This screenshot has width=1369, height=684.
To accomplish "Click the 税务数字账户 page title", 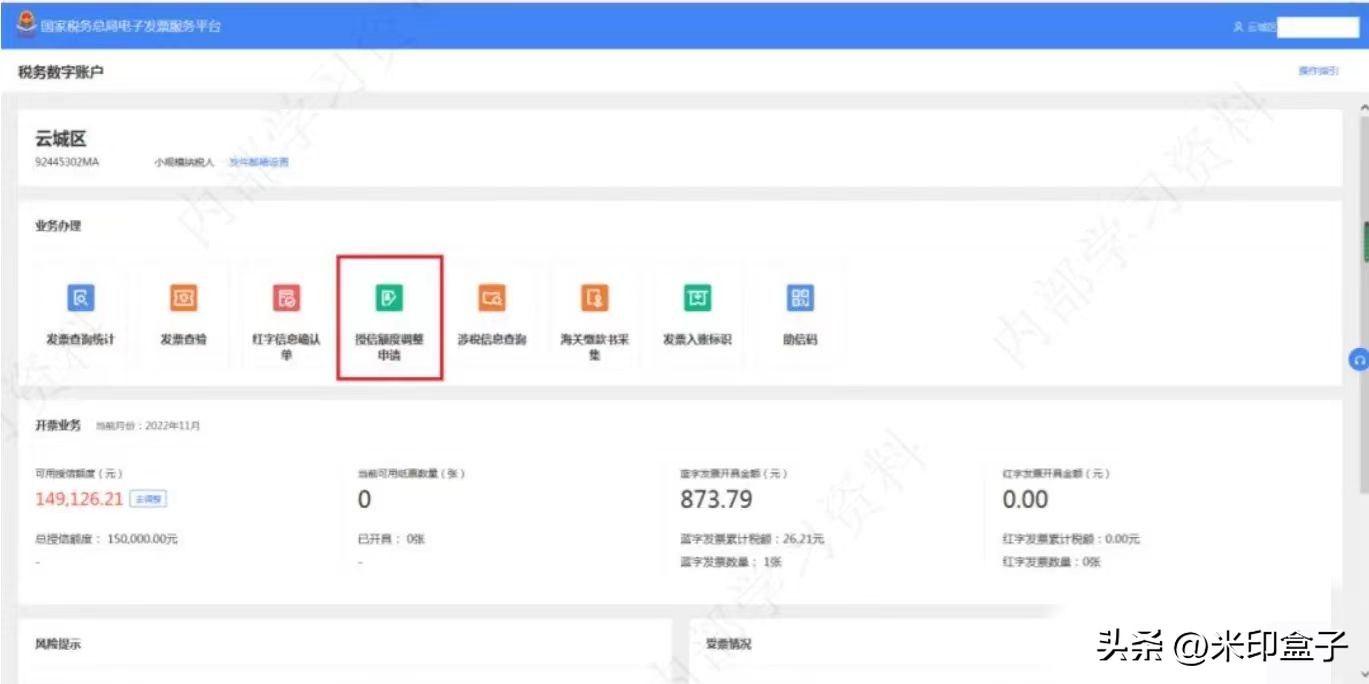I will (61, 72).
